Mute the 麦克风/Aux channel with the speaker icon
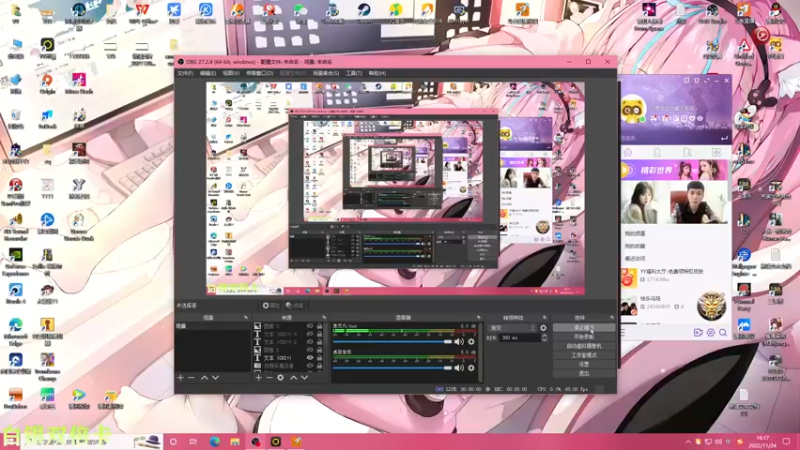Viewport: 800px width, 450px height. 459,341
